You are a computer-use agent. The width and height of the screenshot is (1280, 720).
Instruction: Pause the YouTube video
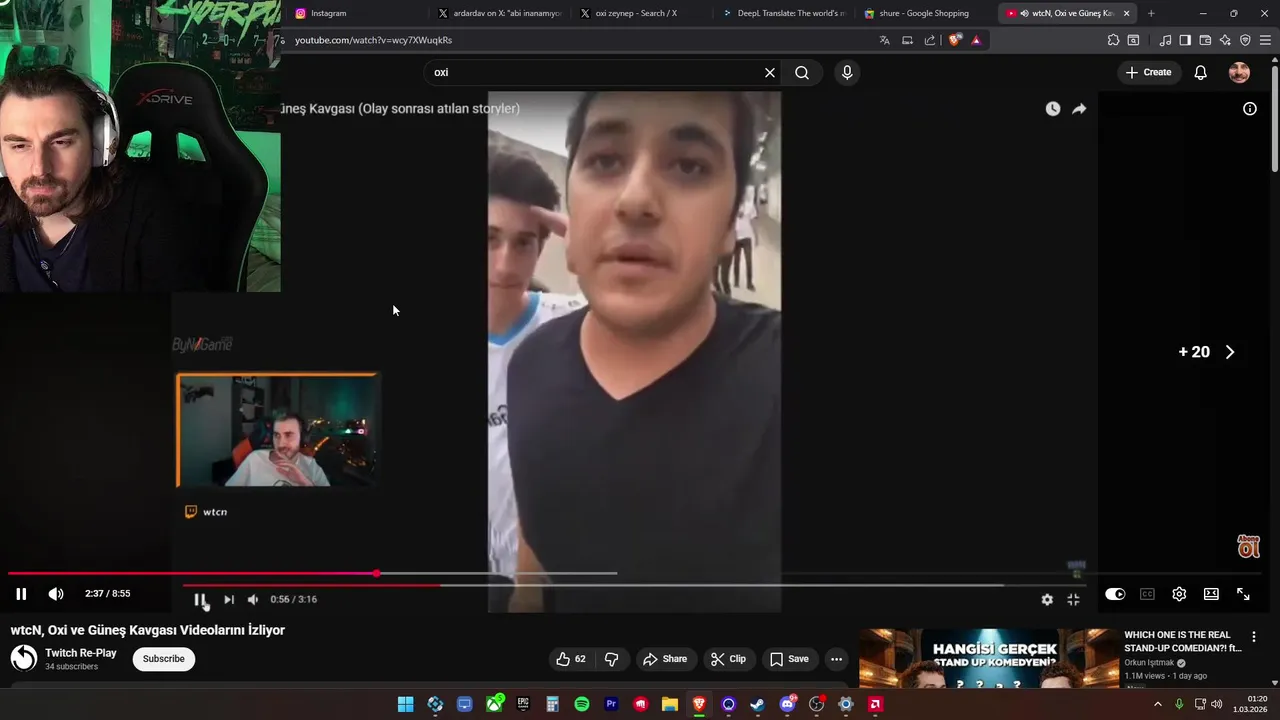21,594
